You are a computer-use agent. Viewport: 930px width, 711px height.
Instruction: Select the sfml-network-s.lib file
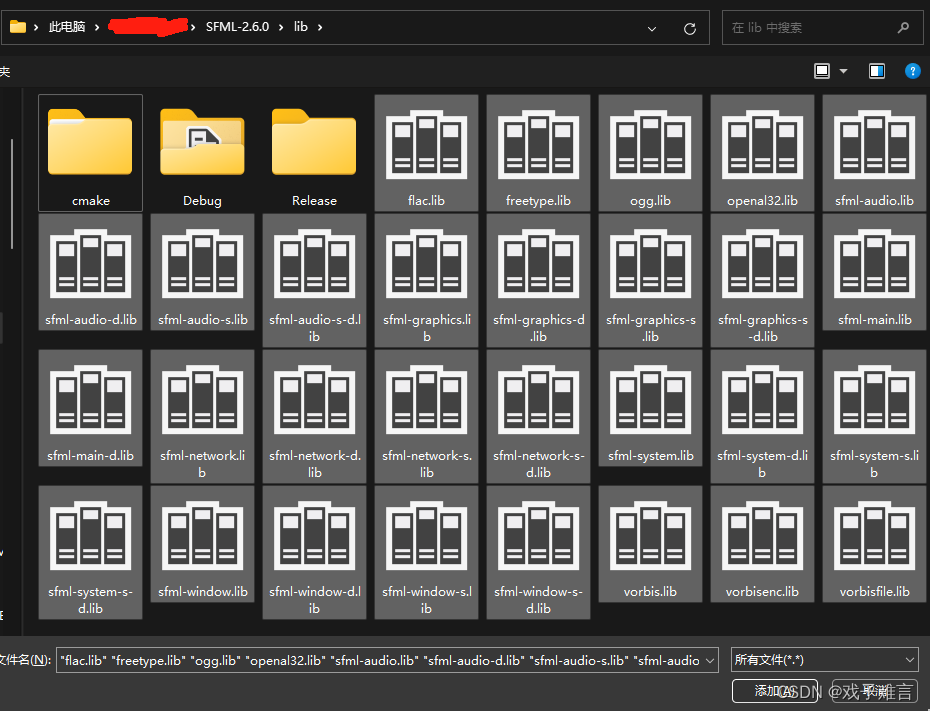tap(426, 416)
